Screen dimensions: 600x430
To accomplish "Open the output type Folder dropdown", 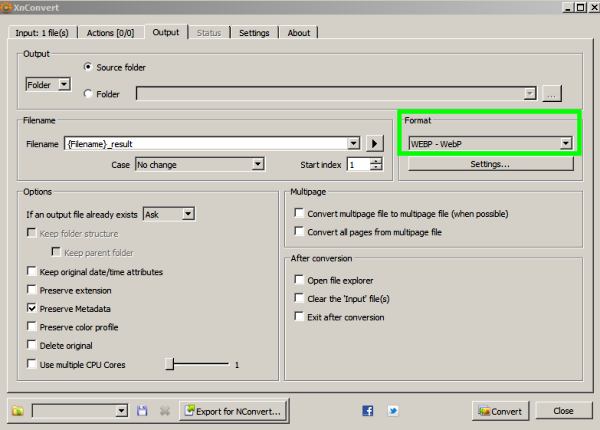I will click(48, 84).
